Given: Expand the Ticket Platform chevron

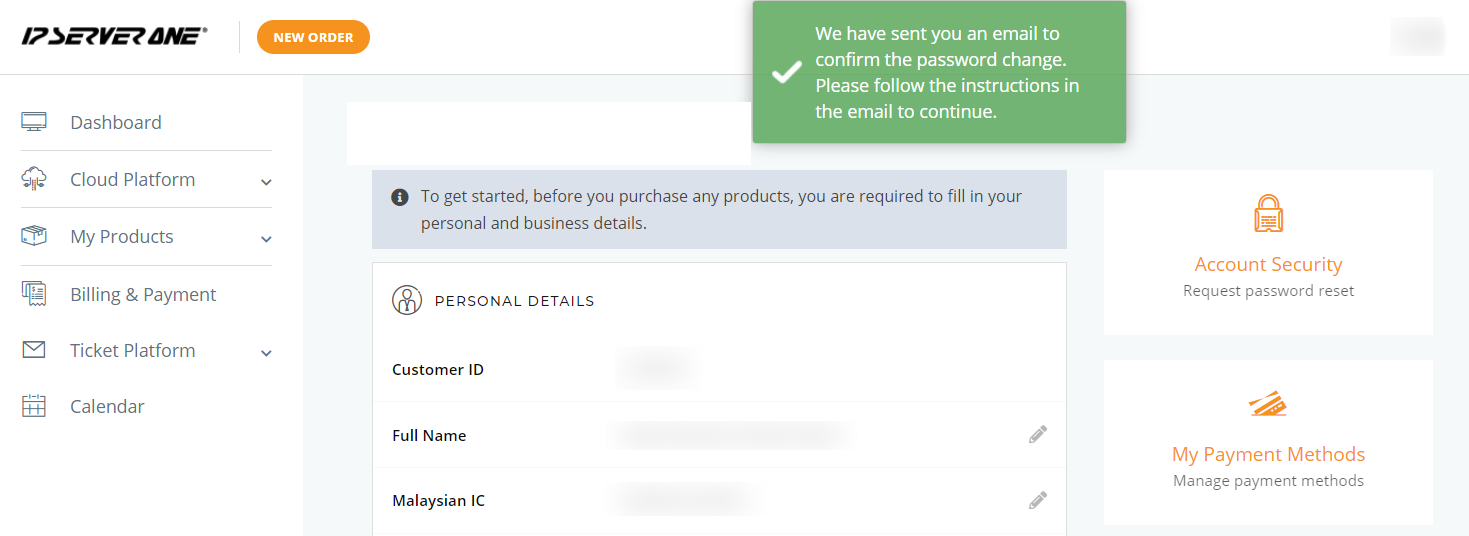Looking at the screenshot, I should click(266, 353).
